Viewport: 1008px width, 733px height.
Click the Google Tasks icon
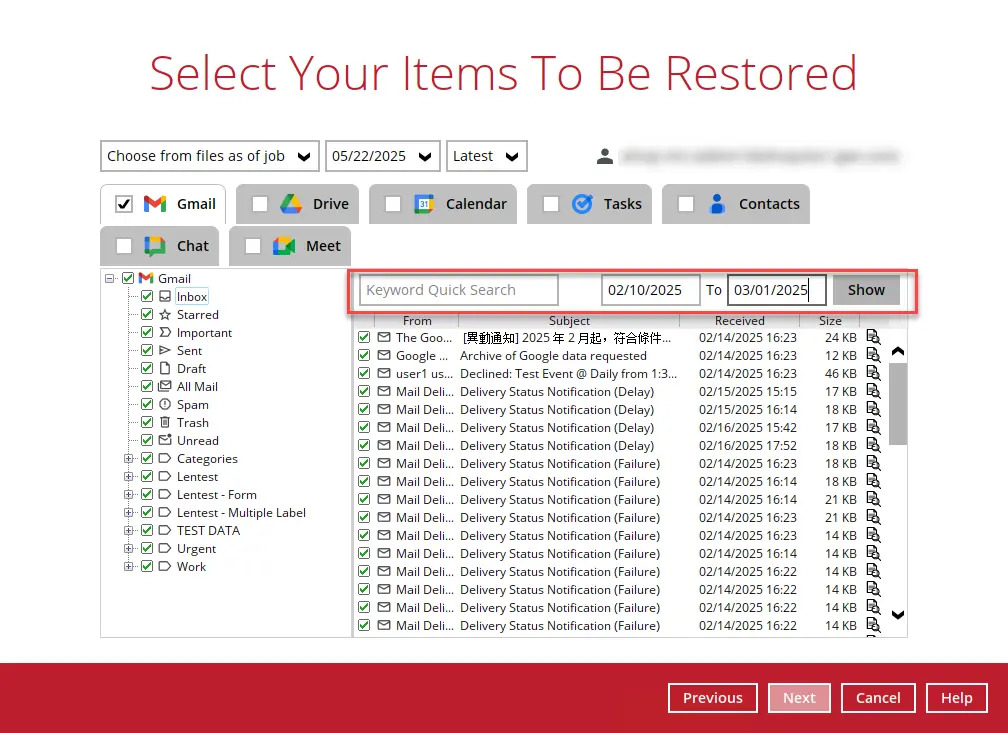[x=582, y=204]
